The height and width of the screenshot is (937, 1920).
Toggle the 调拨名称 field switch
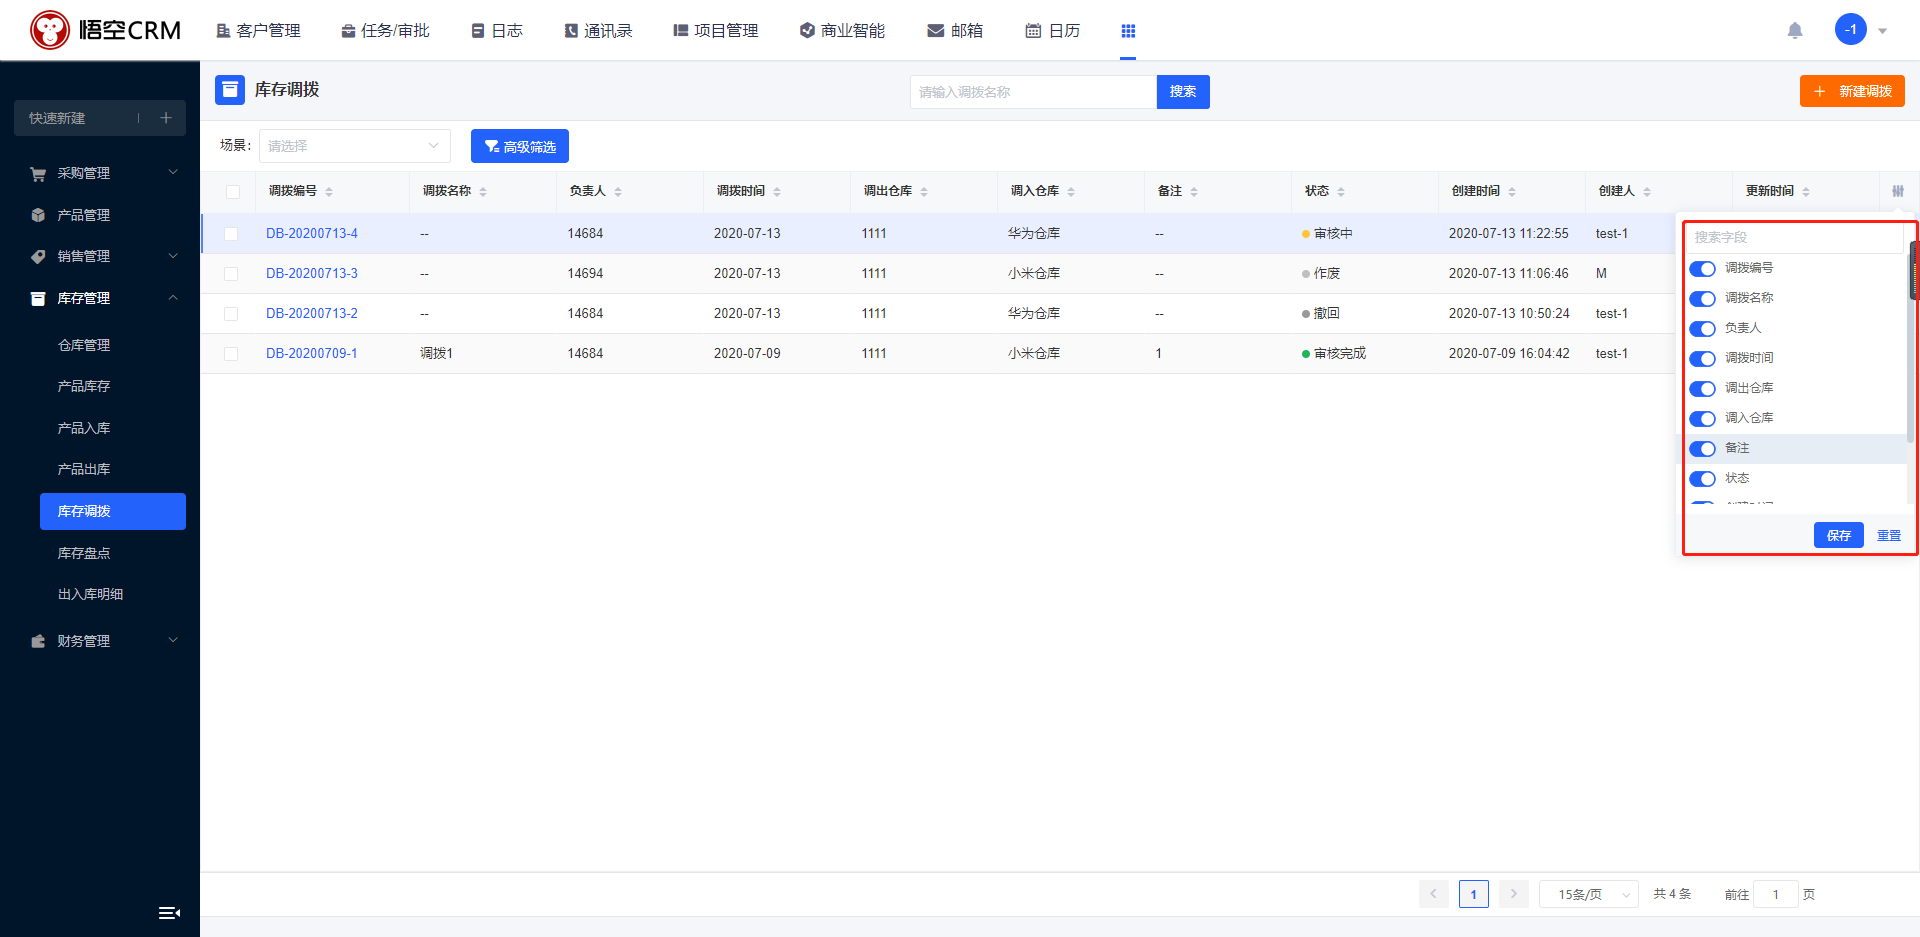click(1702, 298)
